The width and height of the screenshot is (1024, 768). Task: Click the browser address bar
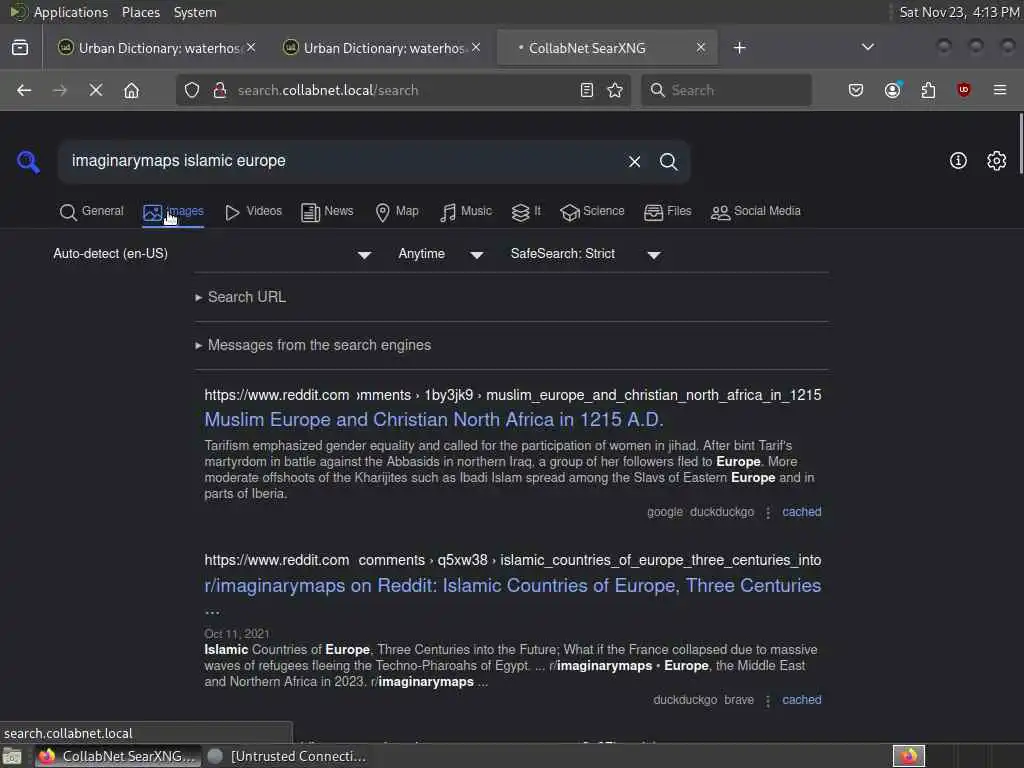[405, 90]
